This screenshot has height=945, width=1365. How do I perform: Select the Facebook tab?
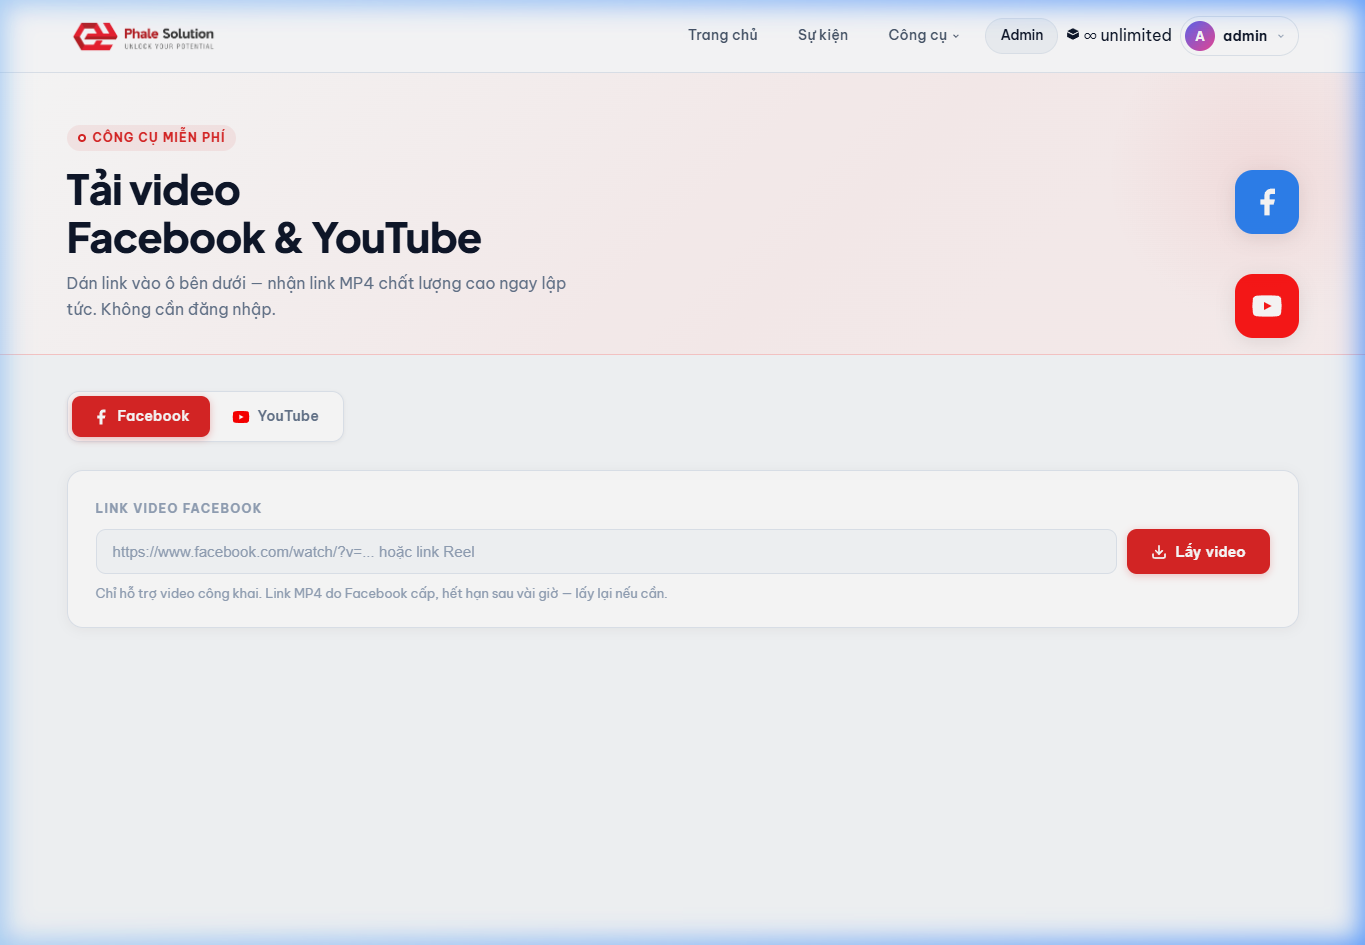141,416
